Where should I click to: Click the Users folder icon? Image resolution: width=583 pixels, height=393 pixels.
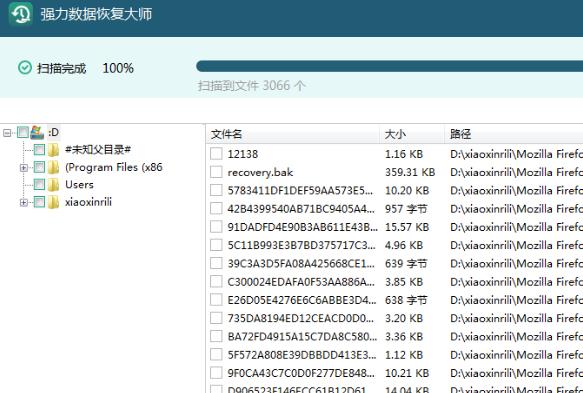click(54, 184)
